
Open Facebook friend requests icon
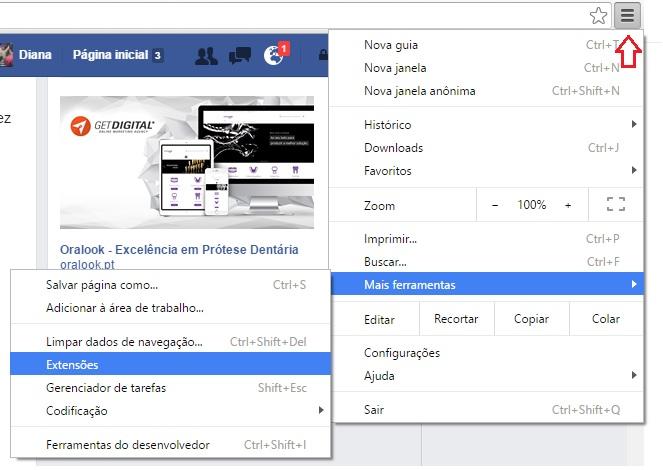coord(206,56)
